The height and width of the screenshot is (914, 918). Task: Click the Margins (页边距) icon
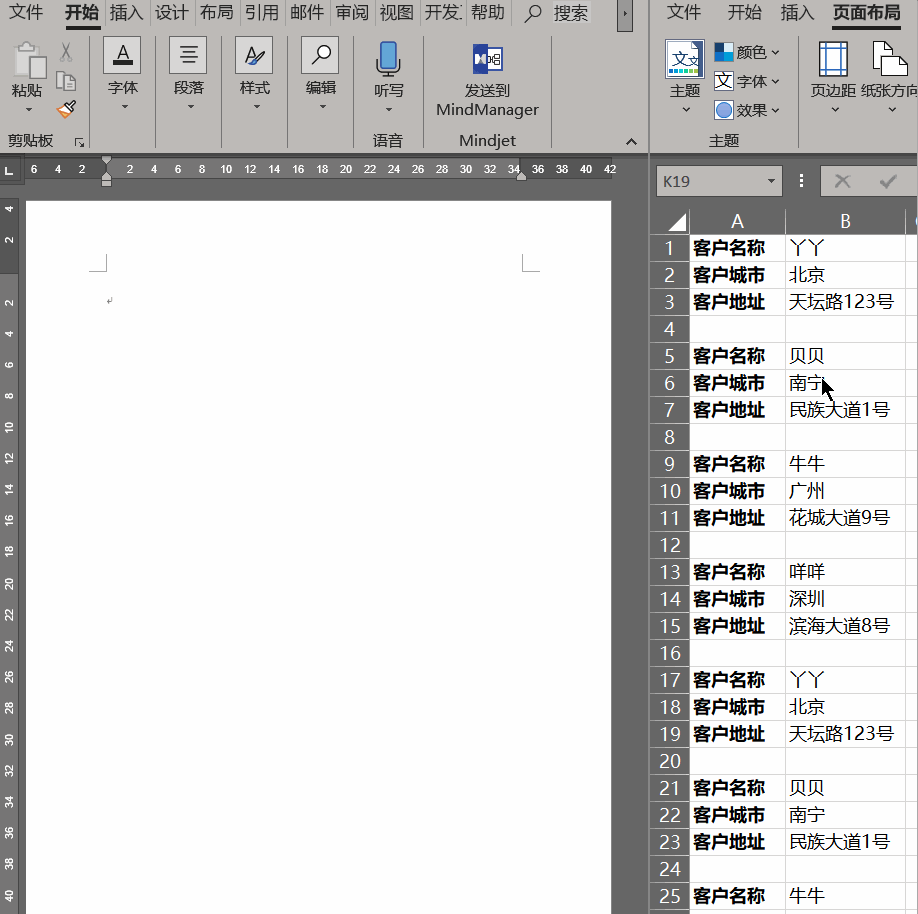point(833,59)
